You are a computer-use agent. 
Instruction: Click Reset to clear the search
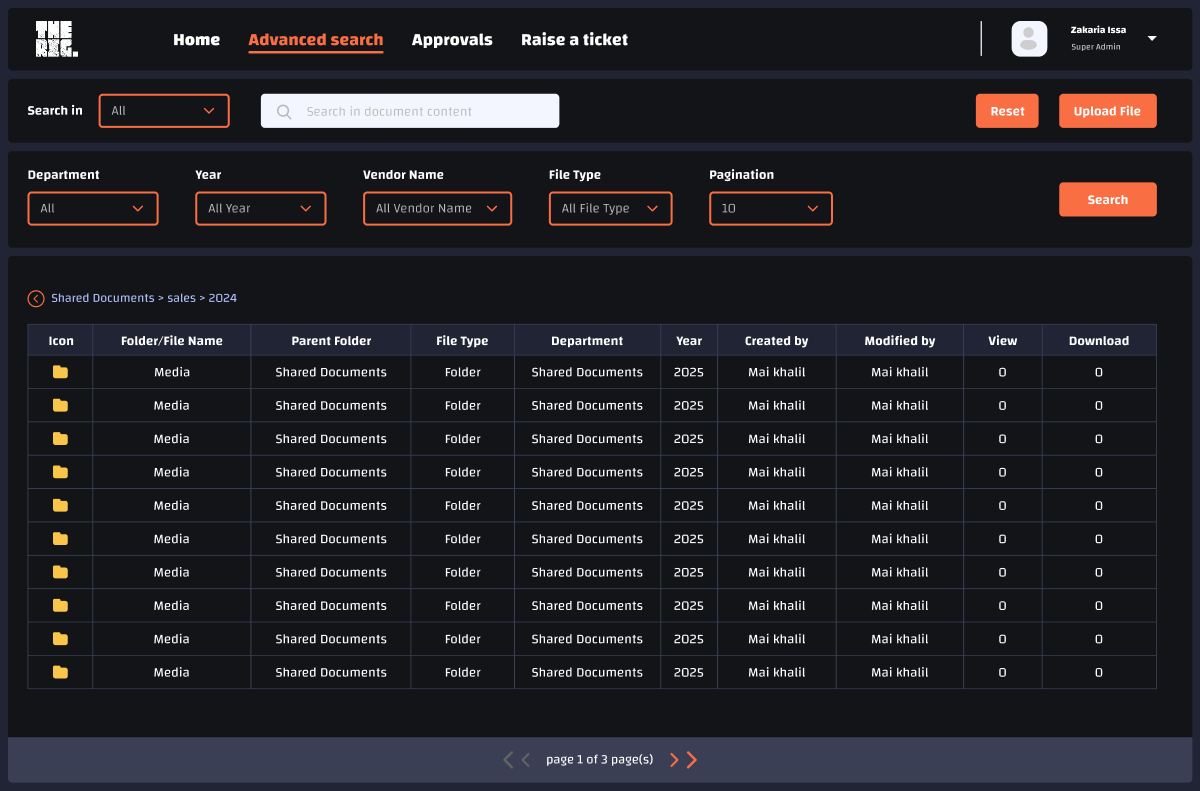[x=1007, y=110]
